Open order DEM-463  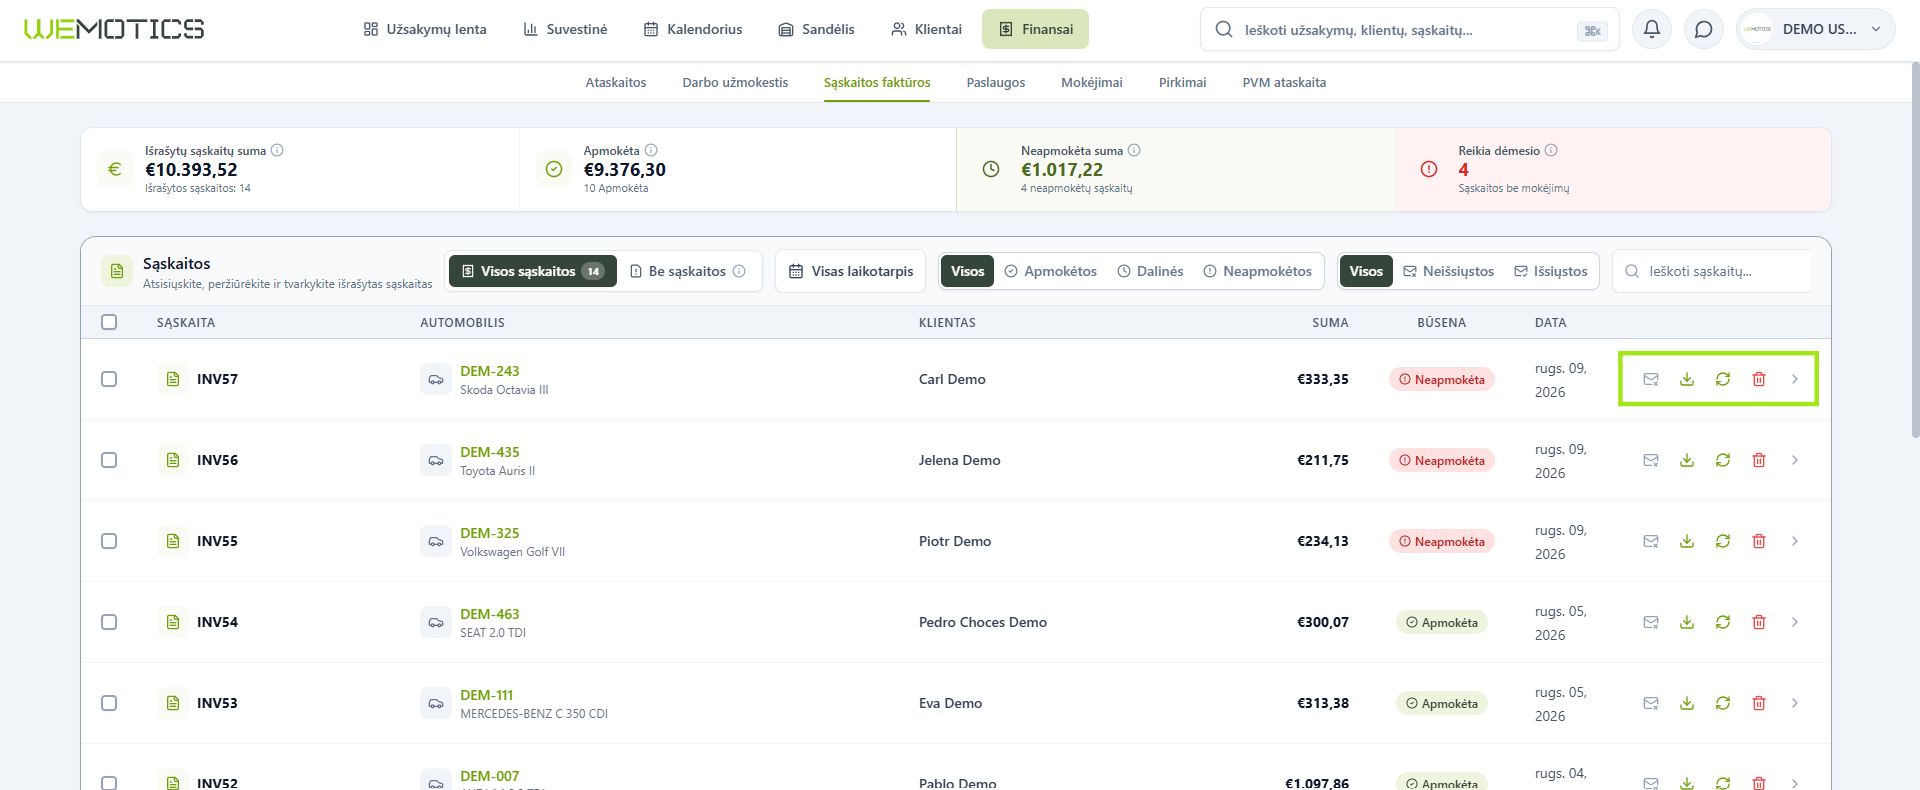pos(490,614)
